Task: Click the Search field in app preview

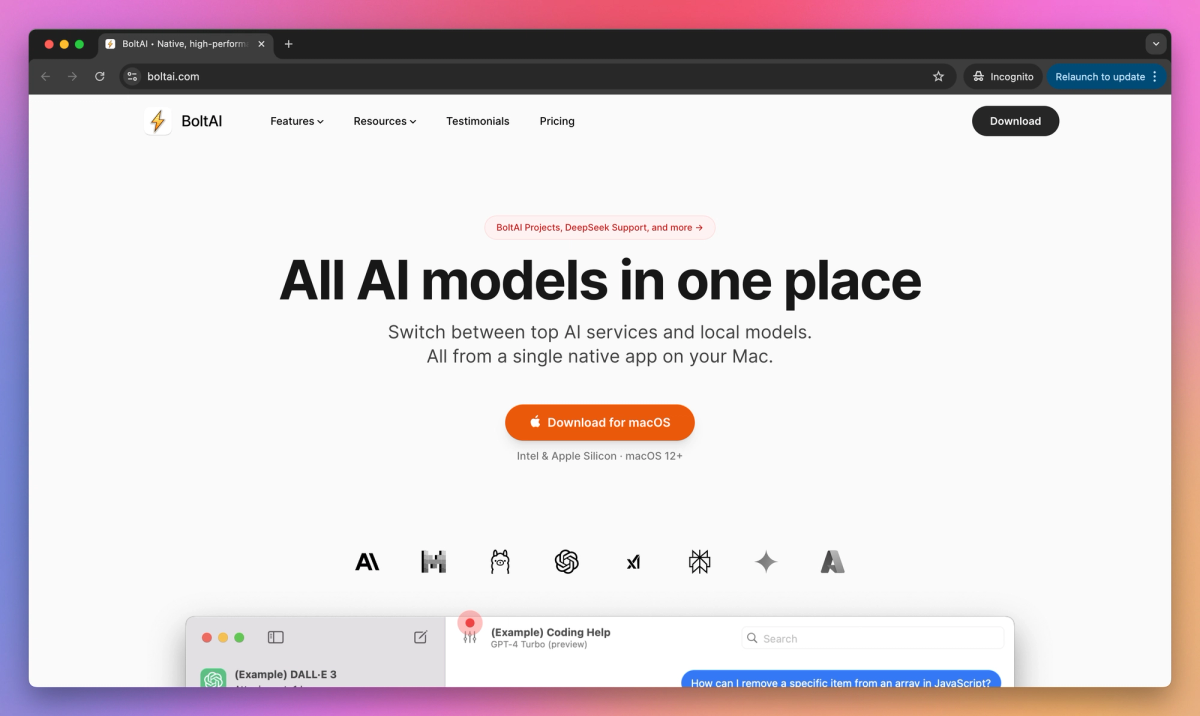Action: point(873,638)
